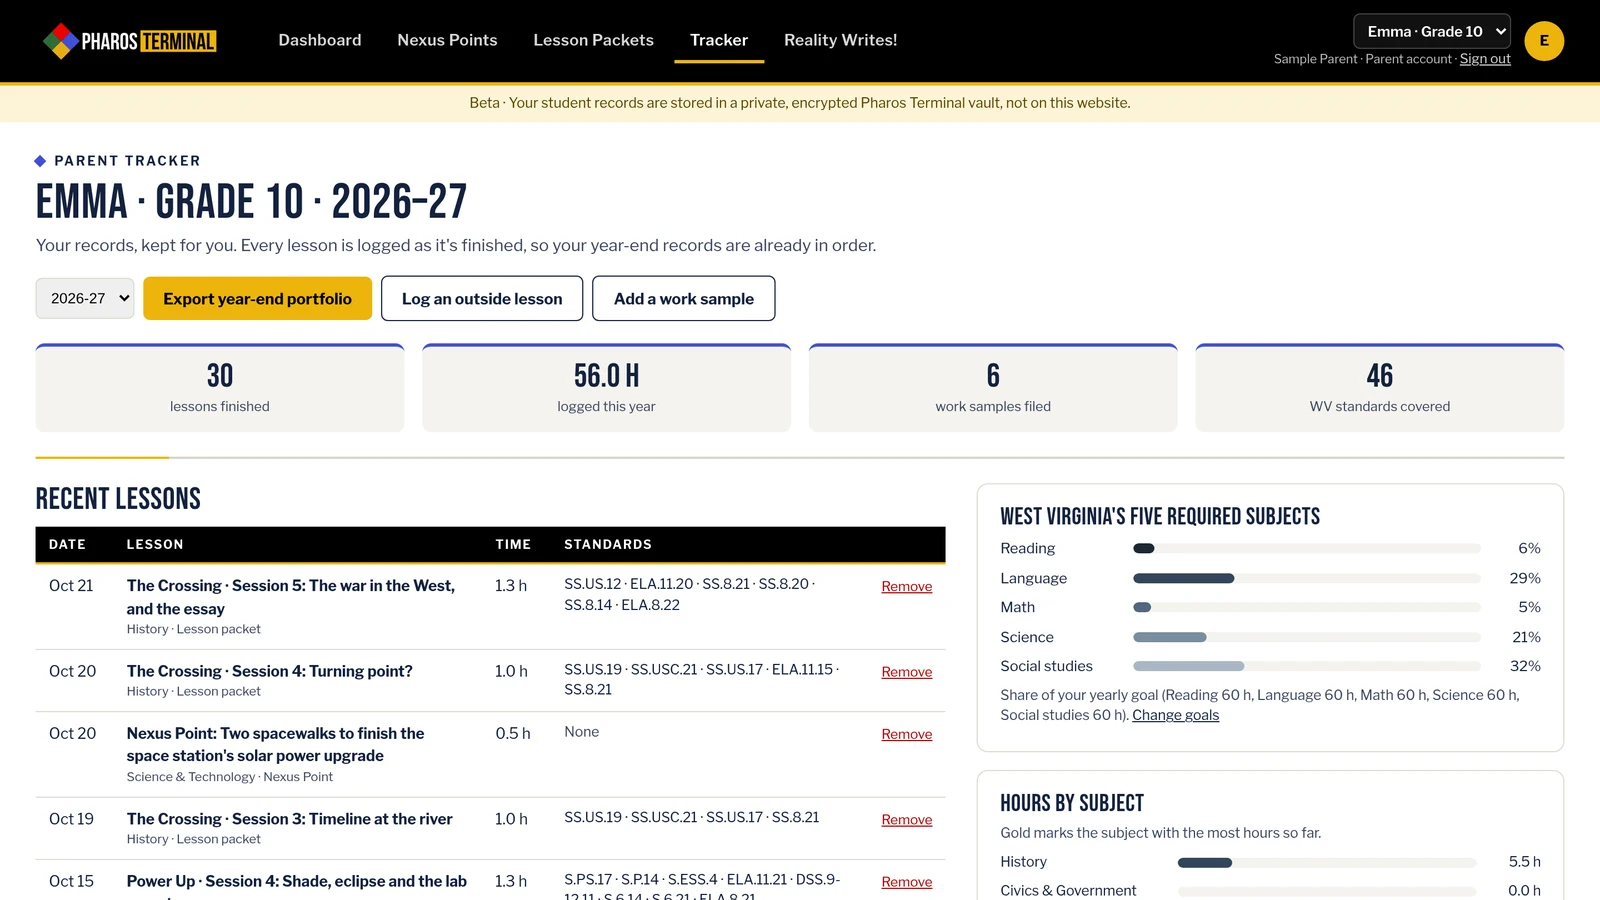
Task: Click the TIME column header
Action: (513, 544)
